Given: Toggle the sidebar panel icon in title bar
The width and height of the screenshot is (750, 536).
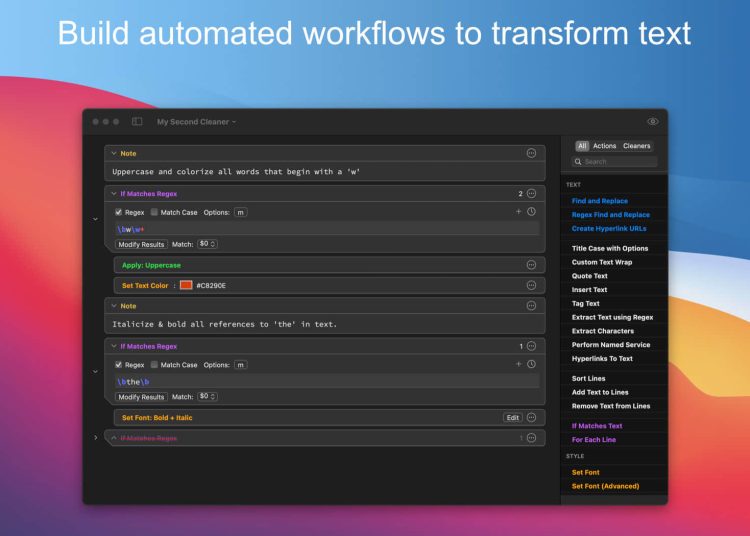Looking at the screenshot, I should [x=137, y=122].
